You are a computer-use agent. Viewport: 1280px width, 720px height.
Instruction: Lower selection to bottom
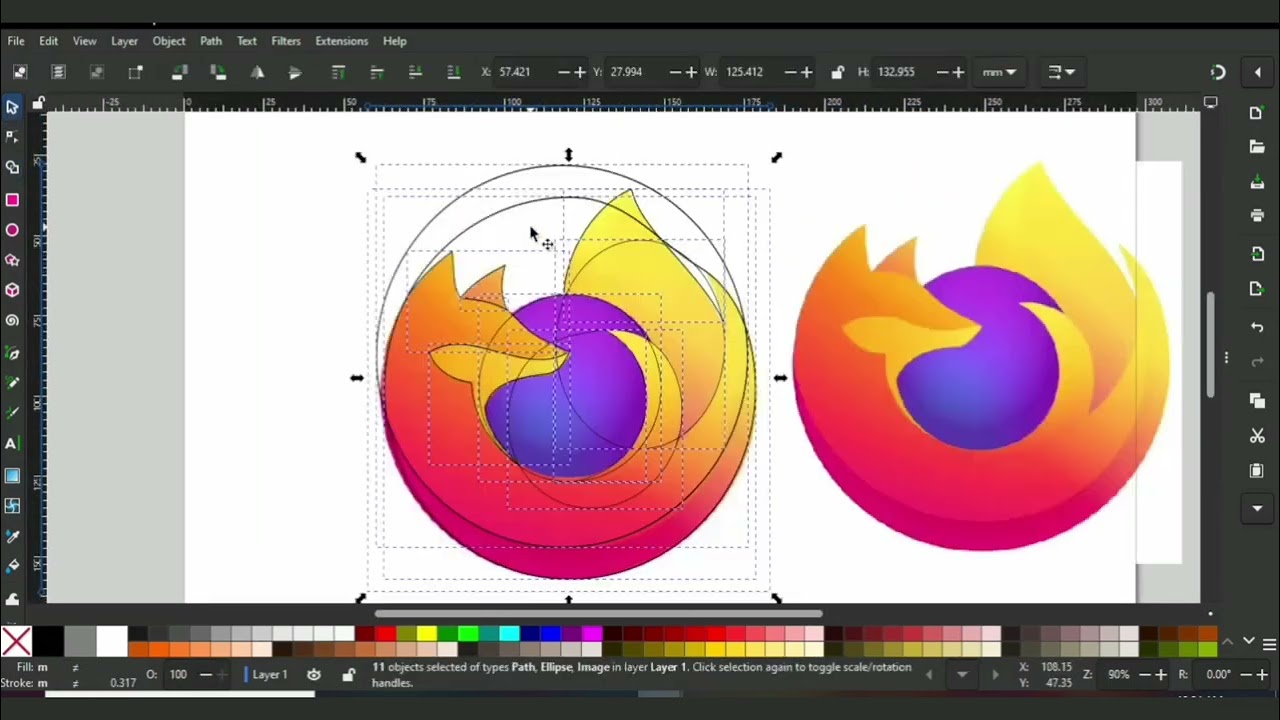(x=454, y=72)
